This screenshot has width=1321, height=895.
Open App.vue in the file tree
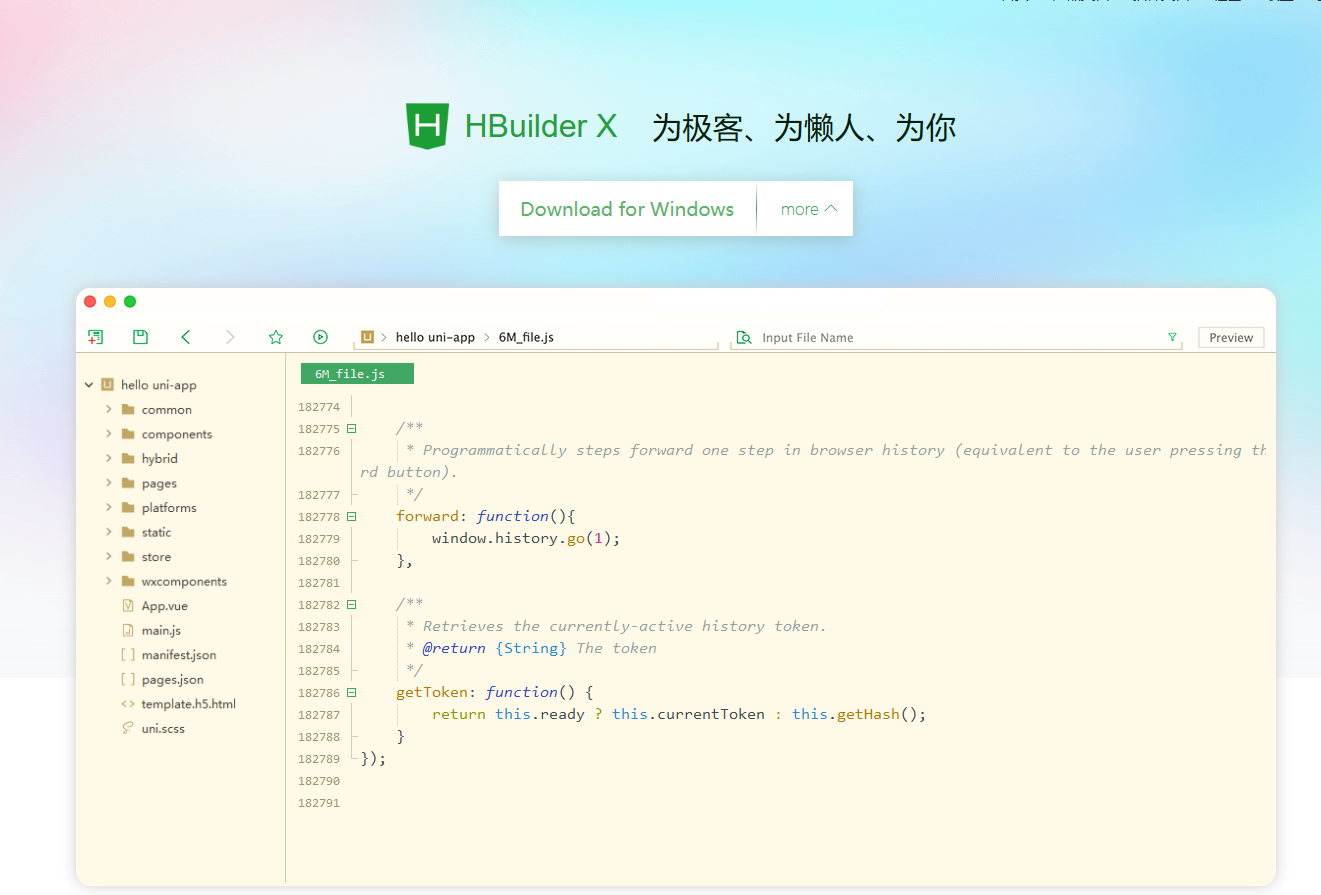click(165, 606)
